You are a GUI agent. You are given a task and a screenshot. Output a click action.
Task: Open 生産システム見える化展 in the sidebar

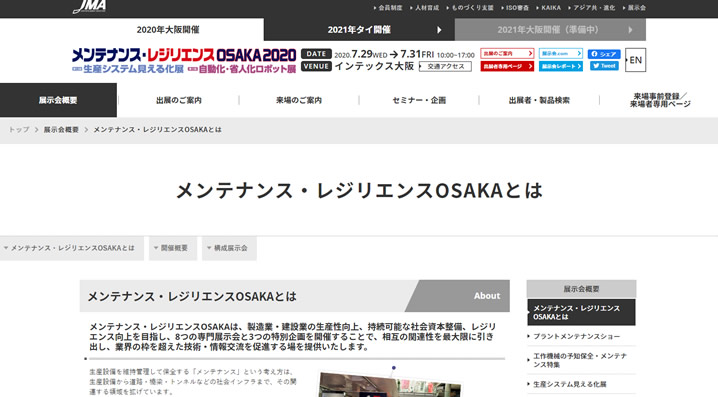(x=570, y=384)
